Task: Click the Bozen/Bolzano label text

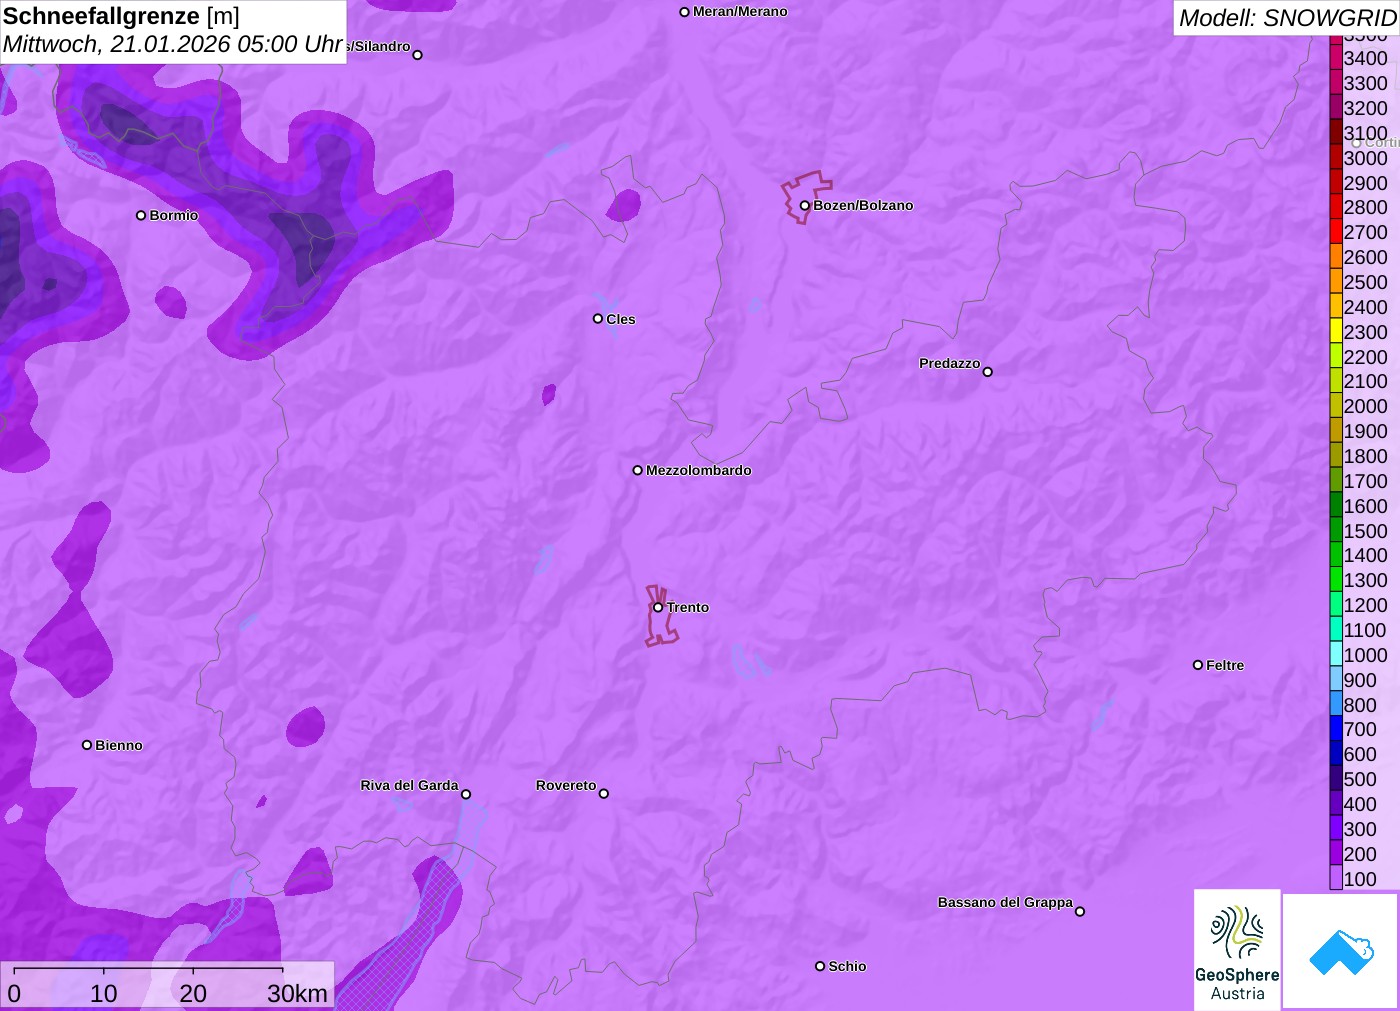Action: 863,205
